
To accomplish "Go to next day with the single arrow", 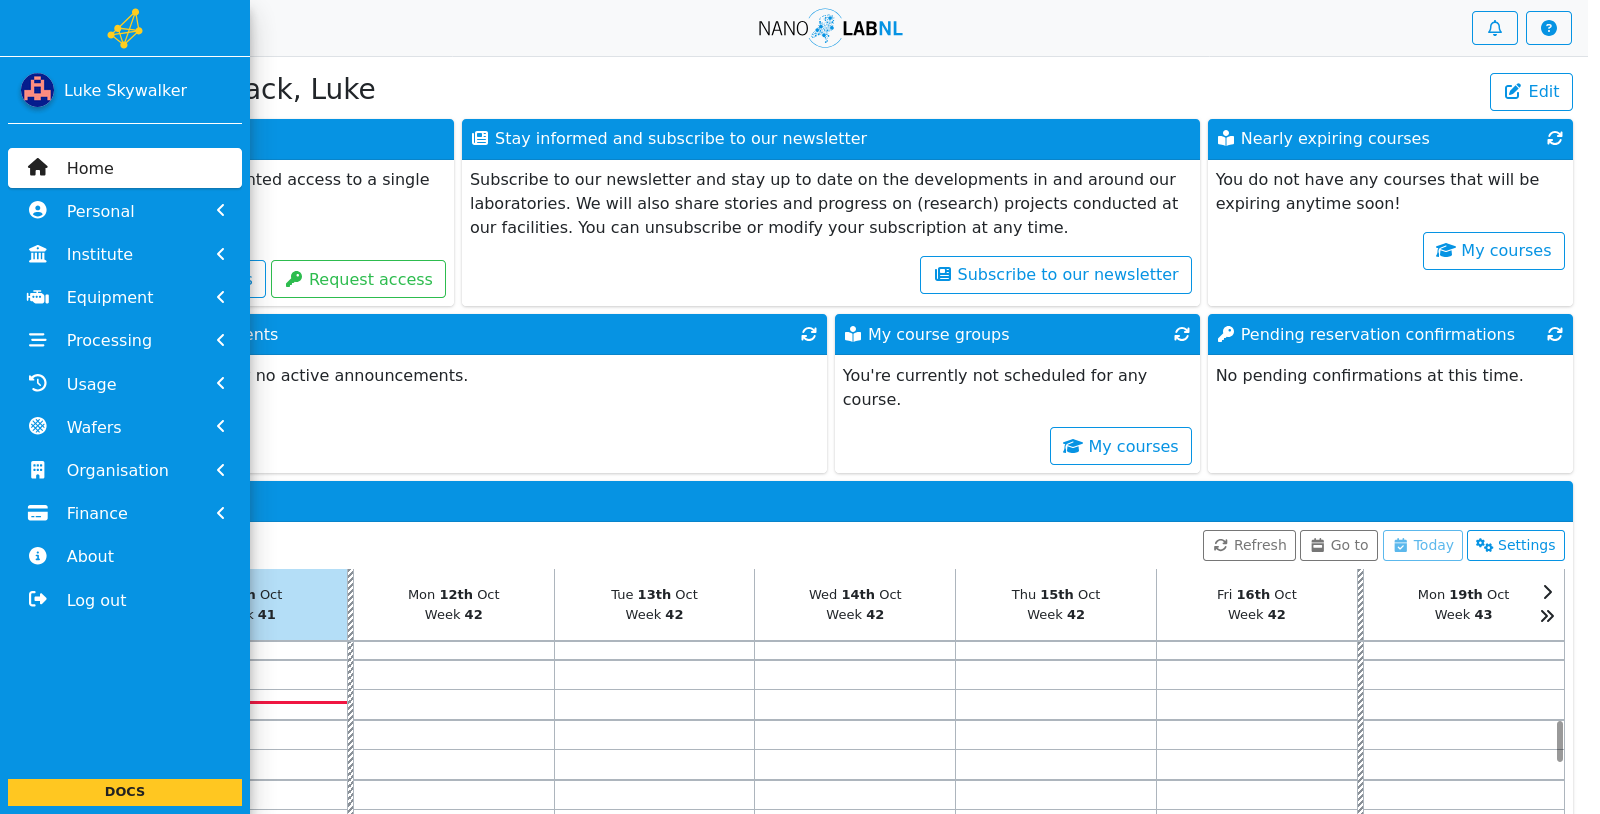I will tap(1547, 592).
